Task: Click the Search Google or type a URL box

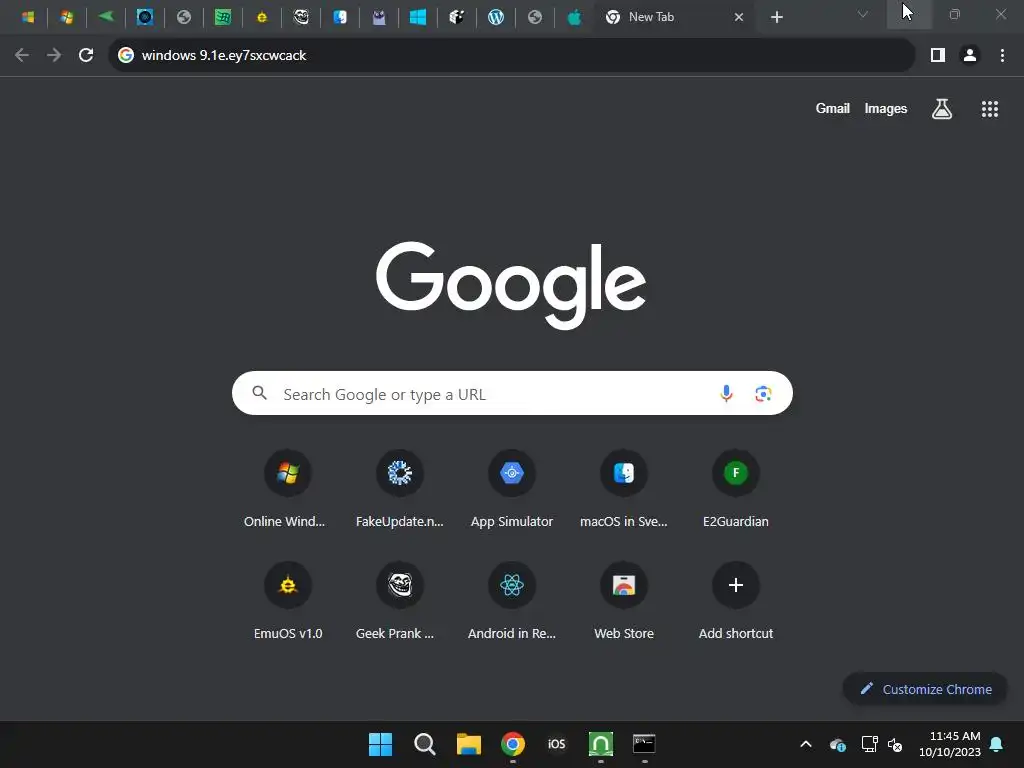Action: tap(512, 394)
